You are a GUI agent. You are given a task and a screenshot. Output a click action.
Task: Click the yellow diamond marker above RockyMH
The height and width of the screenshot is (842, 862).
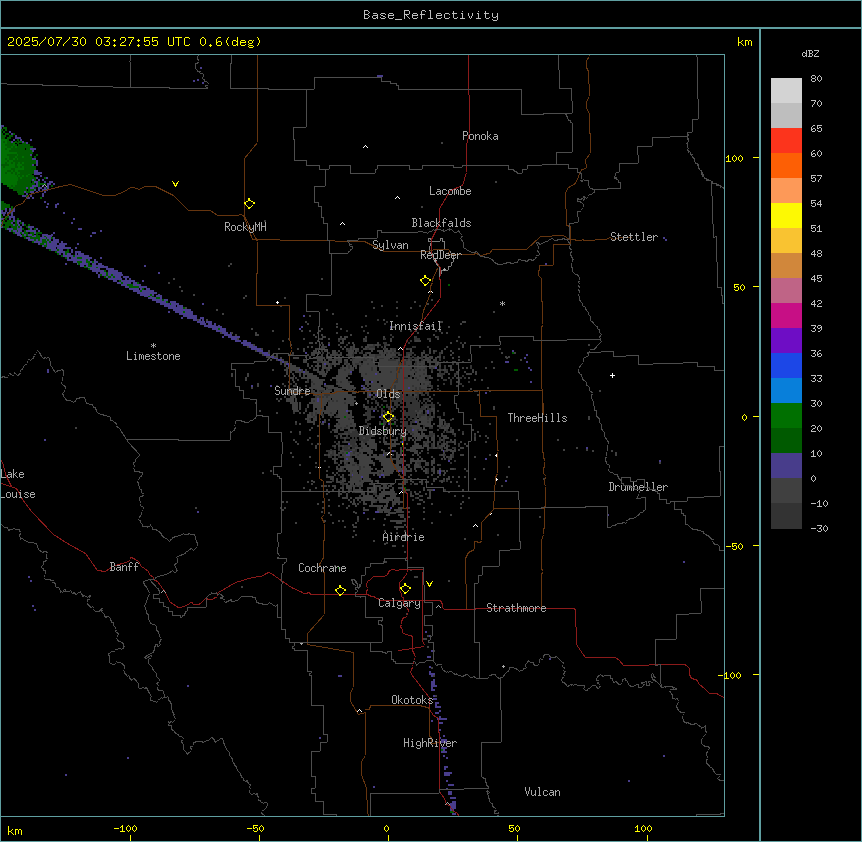click(x=249, y=204)
